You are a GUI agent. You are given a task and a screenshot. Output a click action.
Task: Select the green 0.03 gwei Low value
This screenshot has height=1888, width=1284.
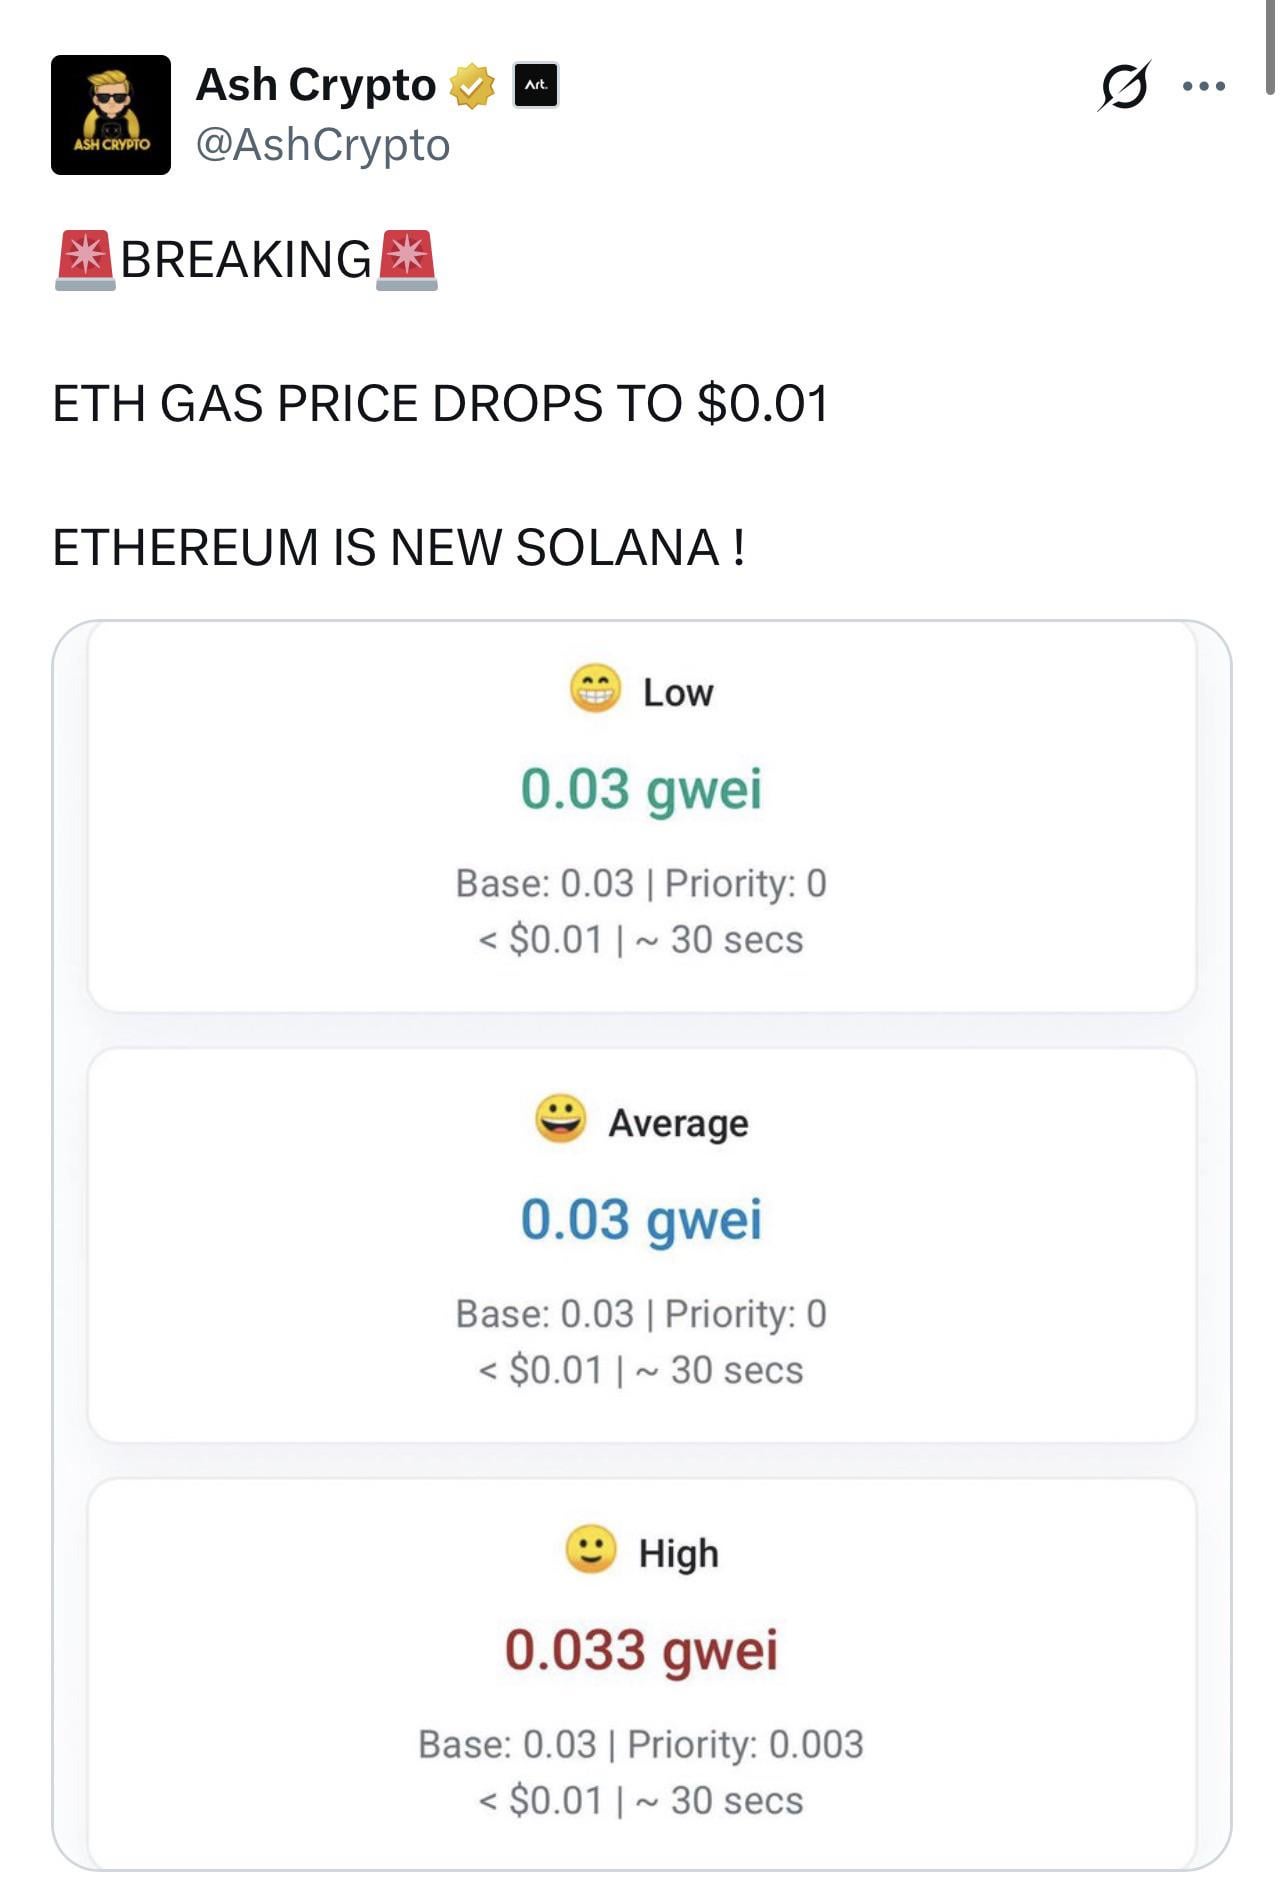(x=641, y=789)
